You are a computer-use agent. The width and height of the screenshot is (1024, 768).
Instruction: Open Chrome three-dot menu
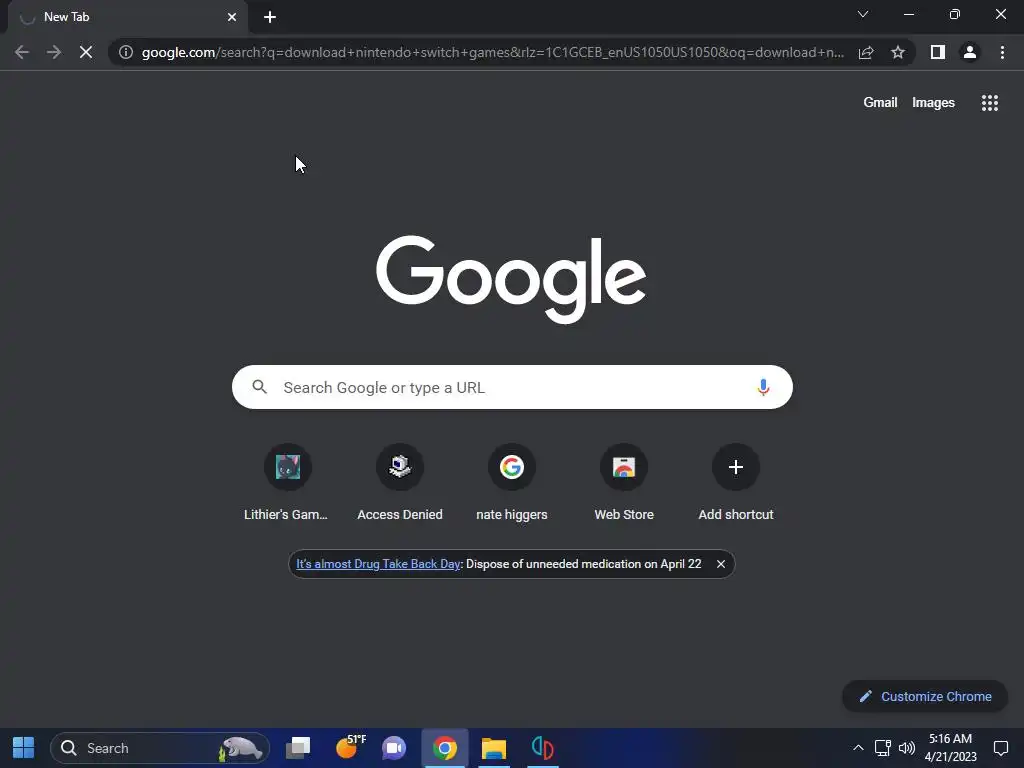tap(1002, 52)
